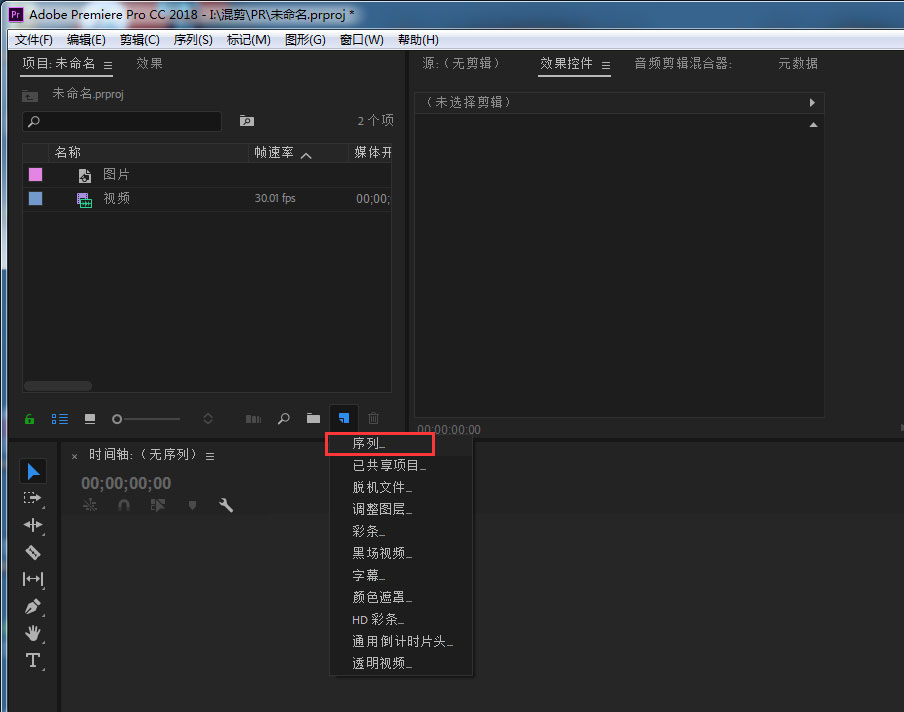Click the Adobe Premiere Pro title bar icon
Viewport: 904px width, 712px height.
pyautogui.click(x=16, y=14)
